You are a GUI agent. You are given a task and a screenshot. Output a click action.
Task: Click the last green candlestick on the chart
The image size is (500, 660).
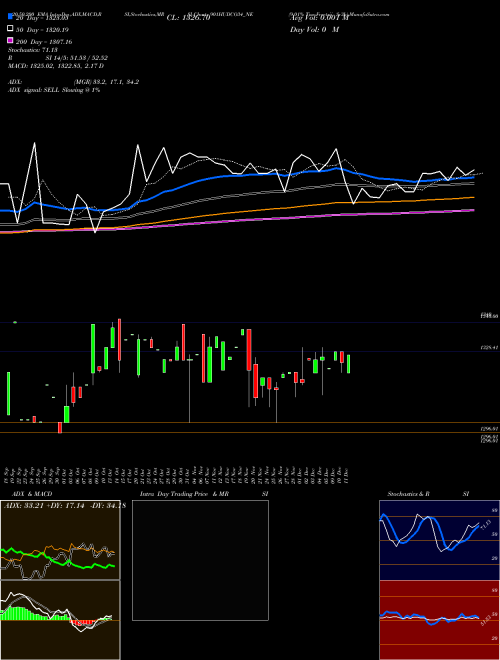click(x=348, y=364)
